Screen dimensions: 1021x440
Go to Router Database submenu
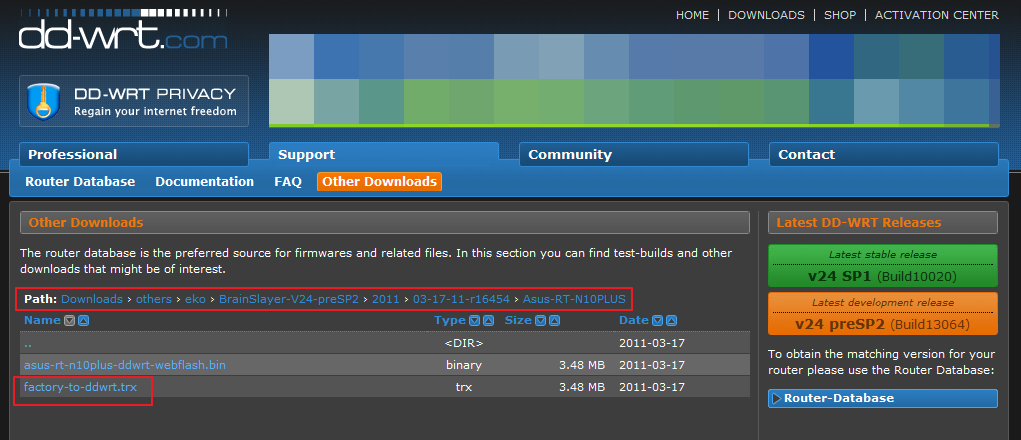point(80,182)
